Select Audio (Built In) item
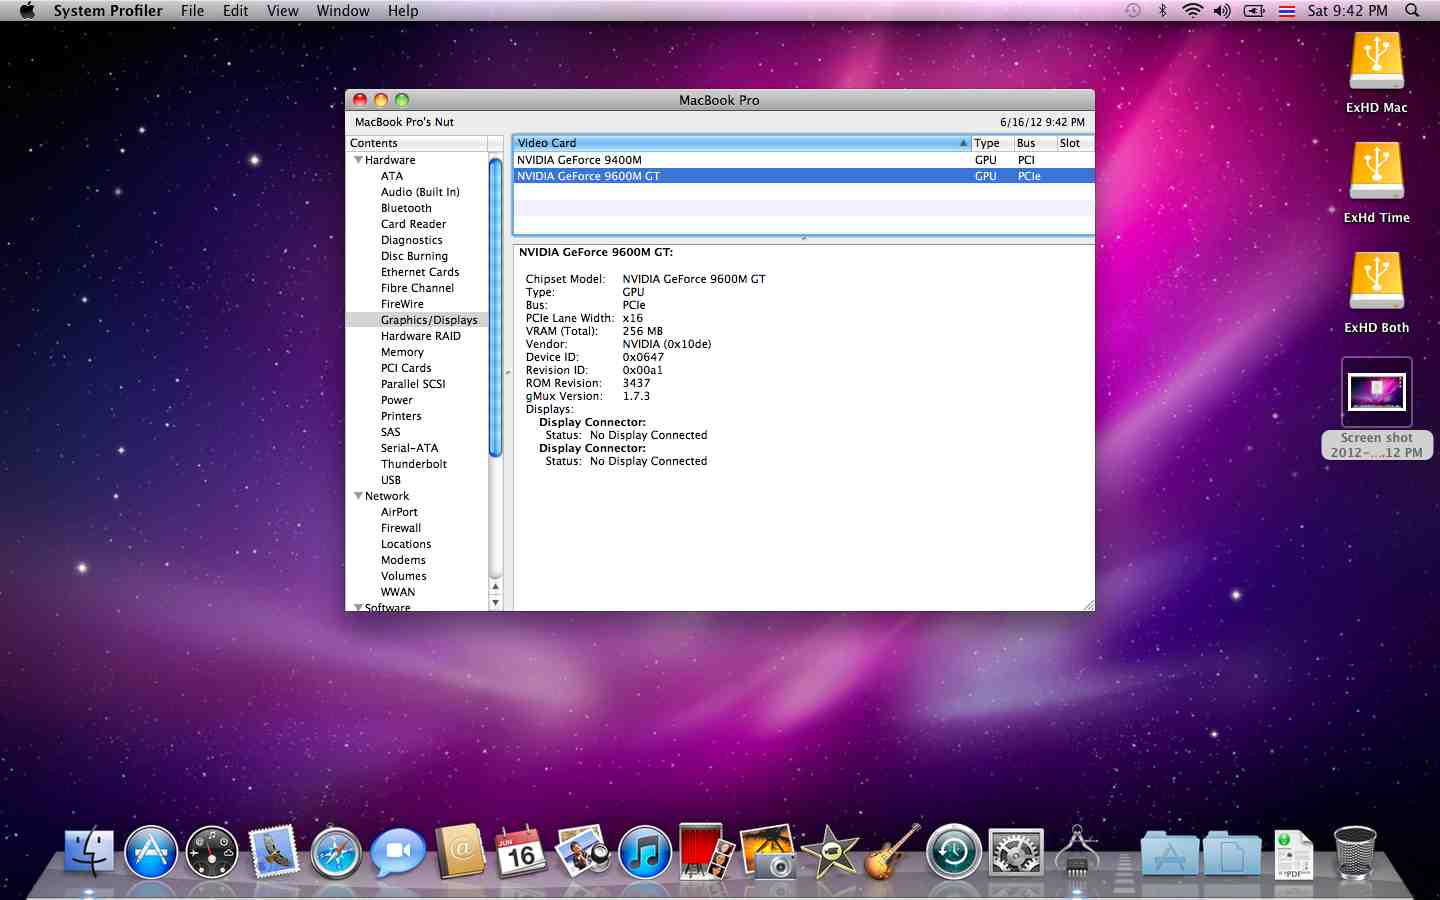The height and width of the screenshot is (900, 1440). (420, 192)
